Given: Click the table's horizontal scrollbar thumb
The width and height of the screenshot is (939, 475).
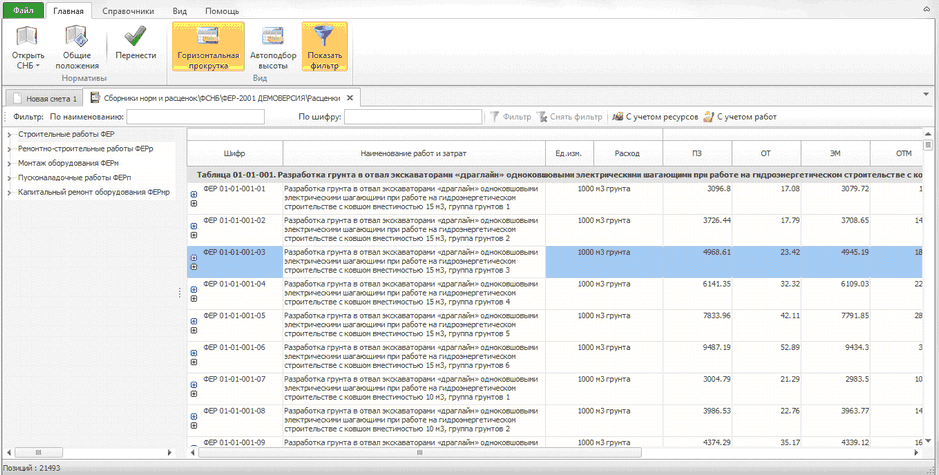Looking at the screenshot, I should (x=419, y=453).
